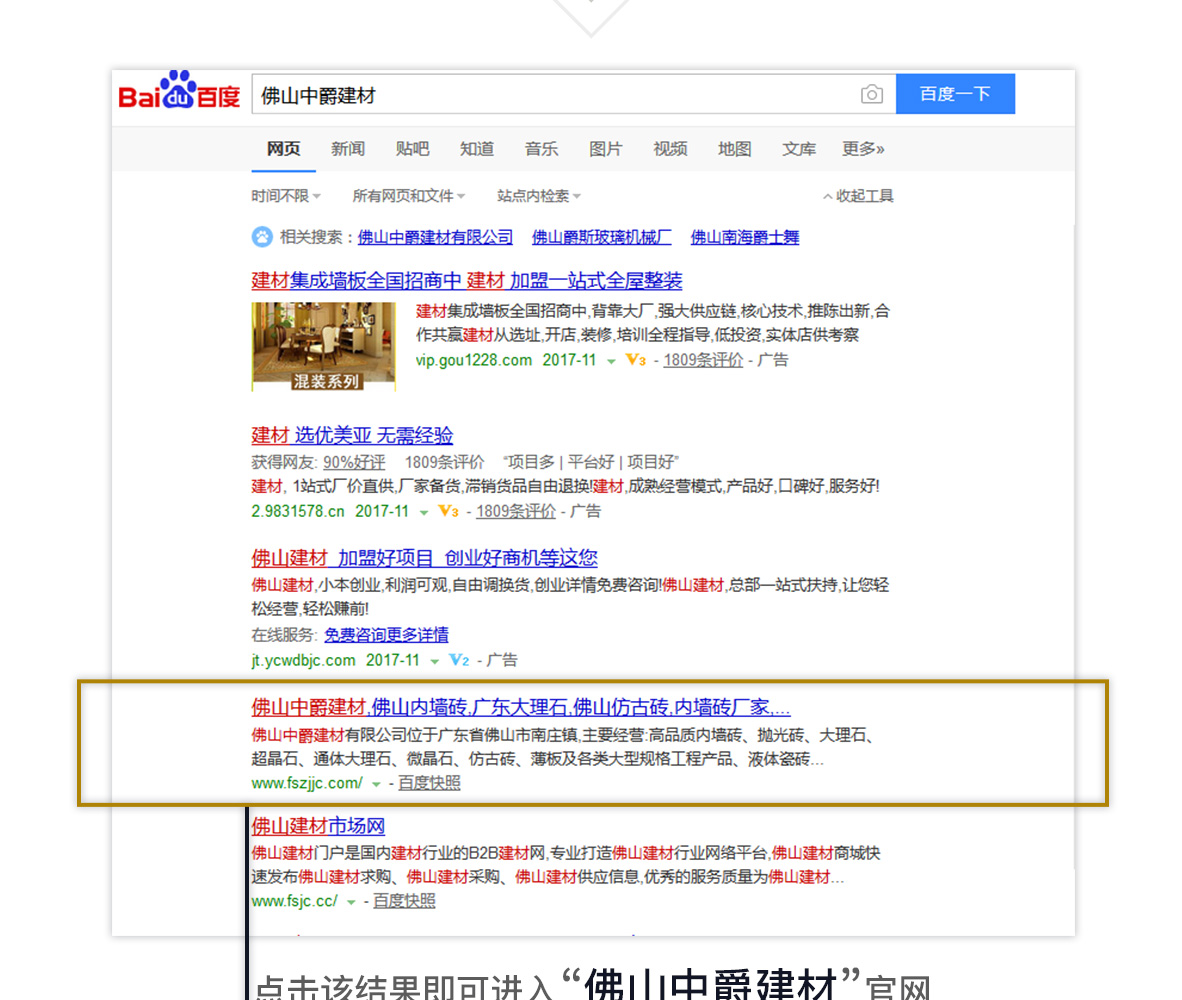
Task: Click the 混装系列 ad thumbnail image
Action: tap(324, 346)
